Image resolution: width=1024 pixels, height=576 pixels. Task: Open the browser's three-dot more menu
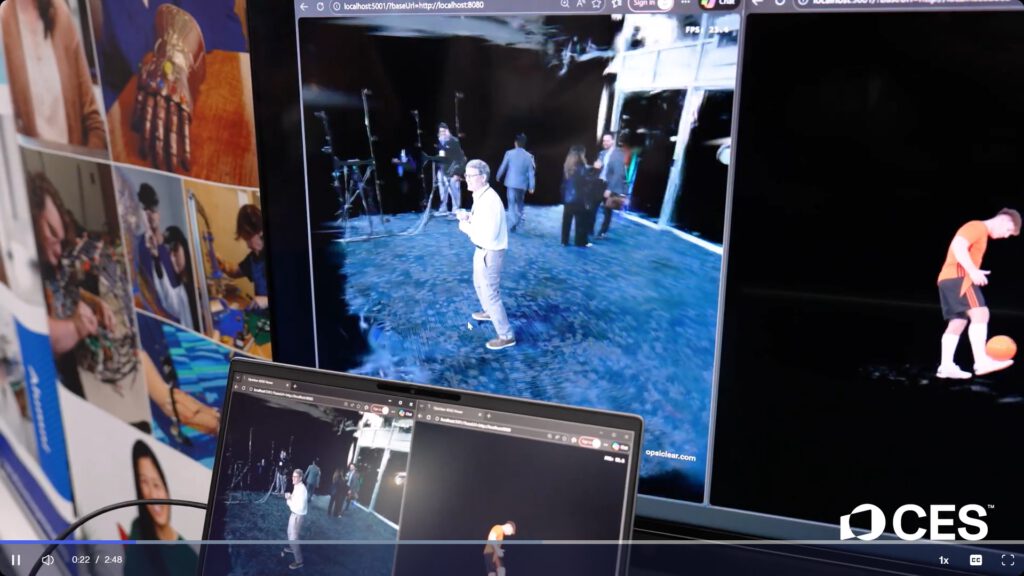tap(684, 4)
